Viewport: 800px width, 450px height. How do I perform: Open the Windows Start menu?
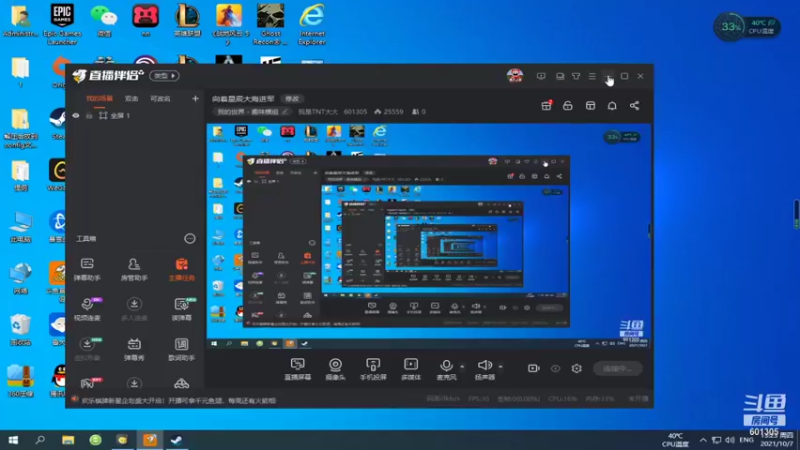coord(13,440)
